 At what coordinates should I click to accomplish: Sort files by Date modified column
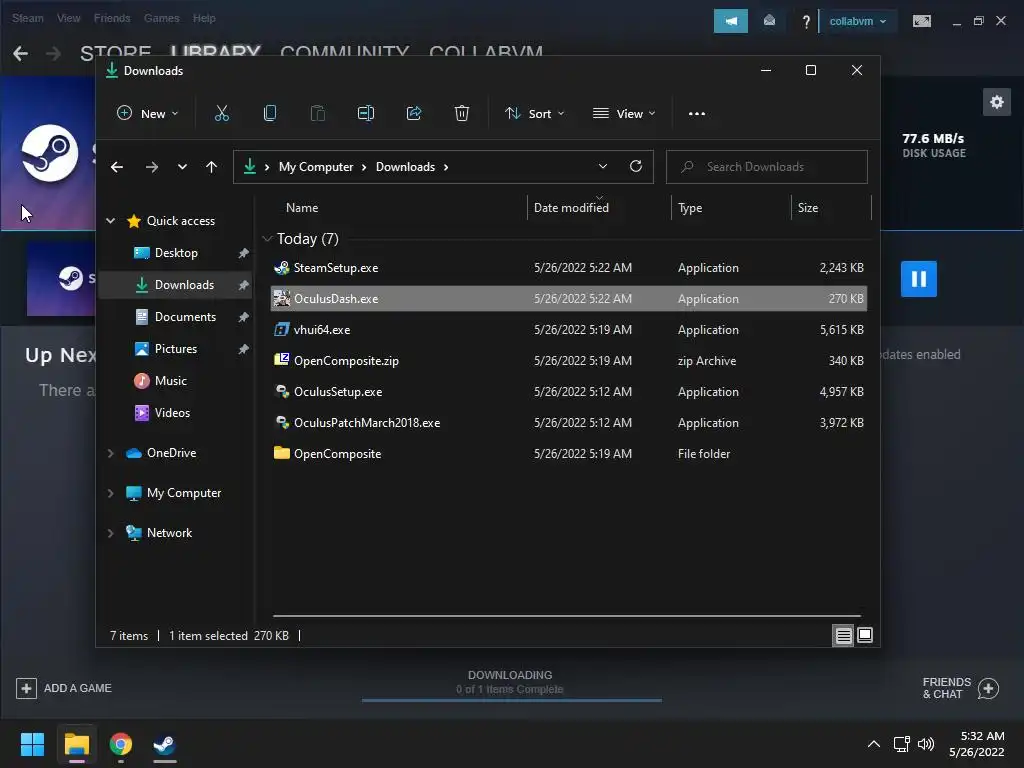pos(571,208)
